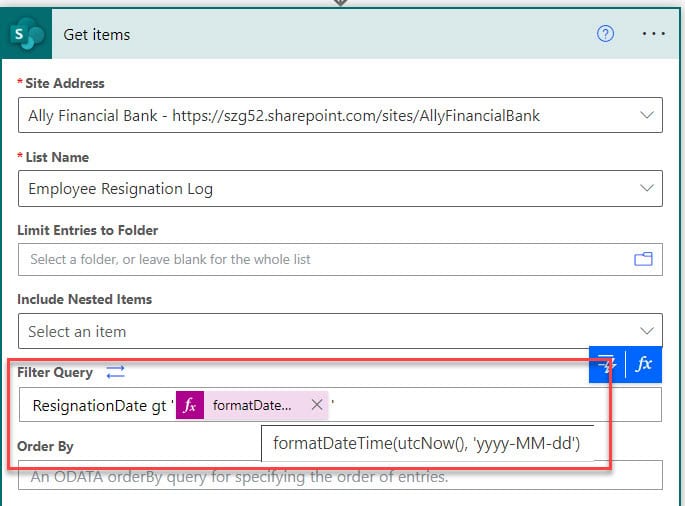Click the Order By input field
This screenshot has width=685, height=506.
340,475
